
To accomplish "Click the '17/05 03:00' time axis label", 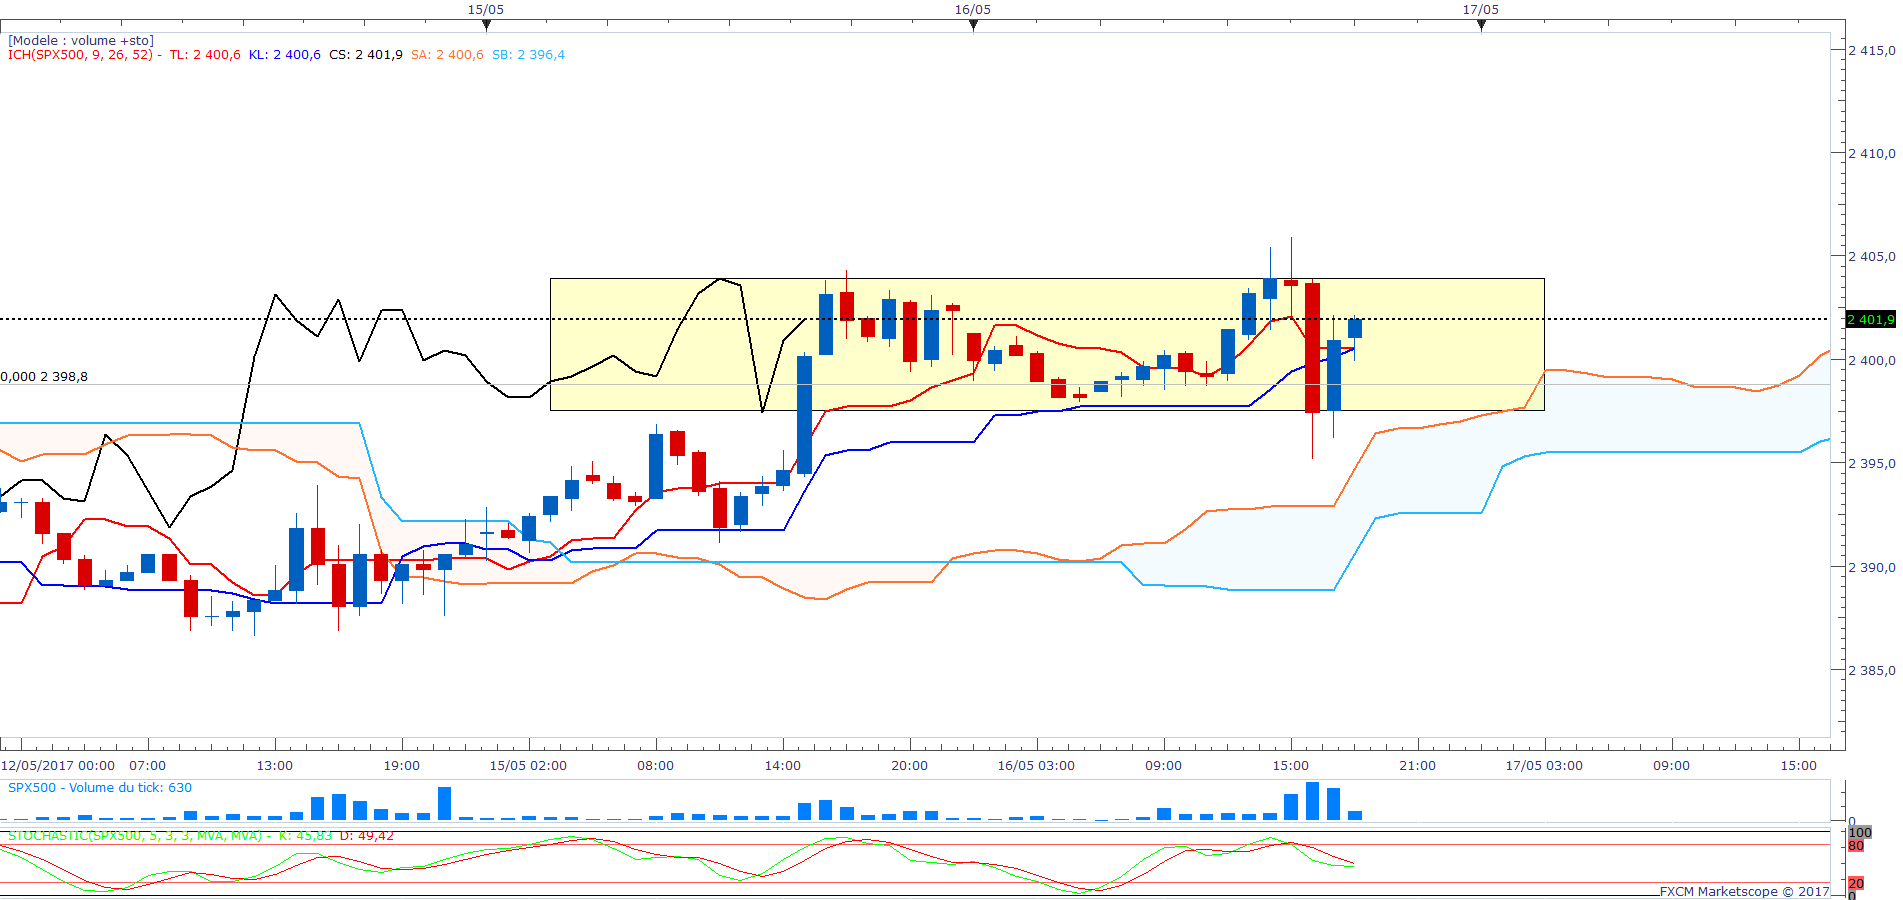I will [1544, 766].
